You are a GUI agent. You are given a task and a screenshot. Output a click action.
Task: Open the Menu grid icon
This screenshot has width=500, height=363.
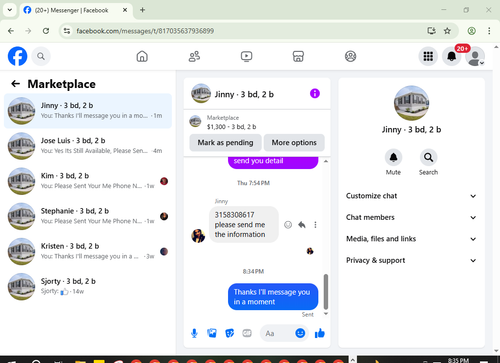click(x=428, y=56)
